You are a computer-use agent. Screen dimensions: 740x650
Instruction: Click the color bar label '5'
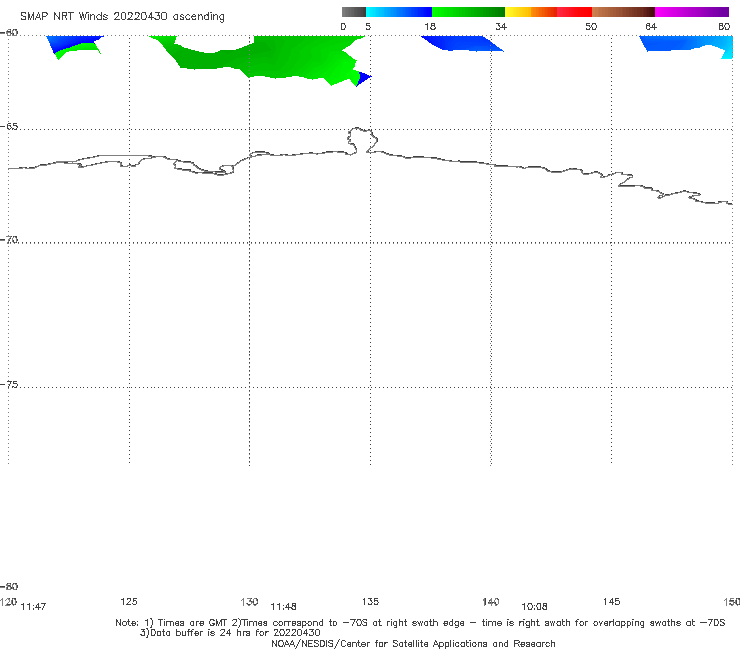[x=368, y=26]
